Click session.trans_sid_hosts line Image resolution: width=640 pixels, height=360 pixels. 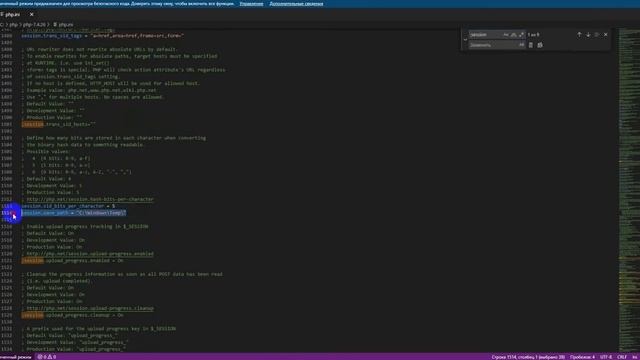click(58, 124)
